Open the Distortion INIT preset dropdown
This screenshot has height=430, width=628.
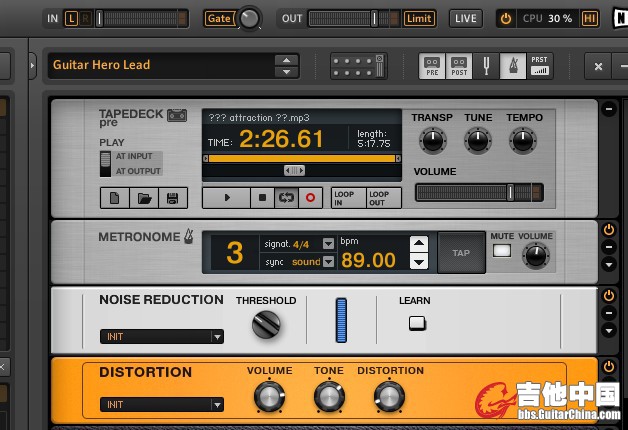[162, 405]
